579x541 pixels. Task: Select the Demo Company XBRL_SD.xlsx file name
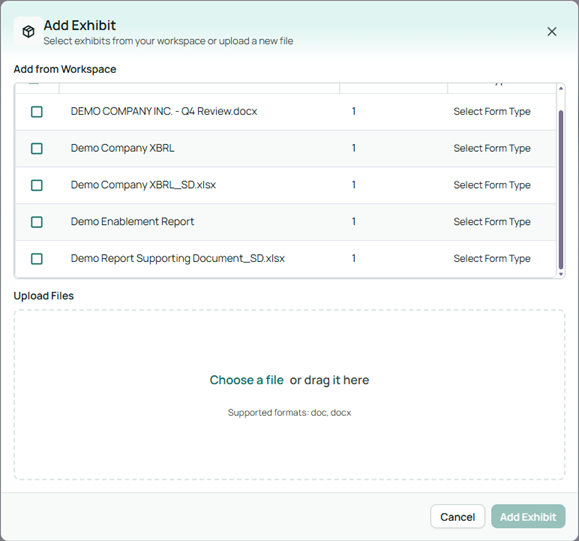(143, 185)
